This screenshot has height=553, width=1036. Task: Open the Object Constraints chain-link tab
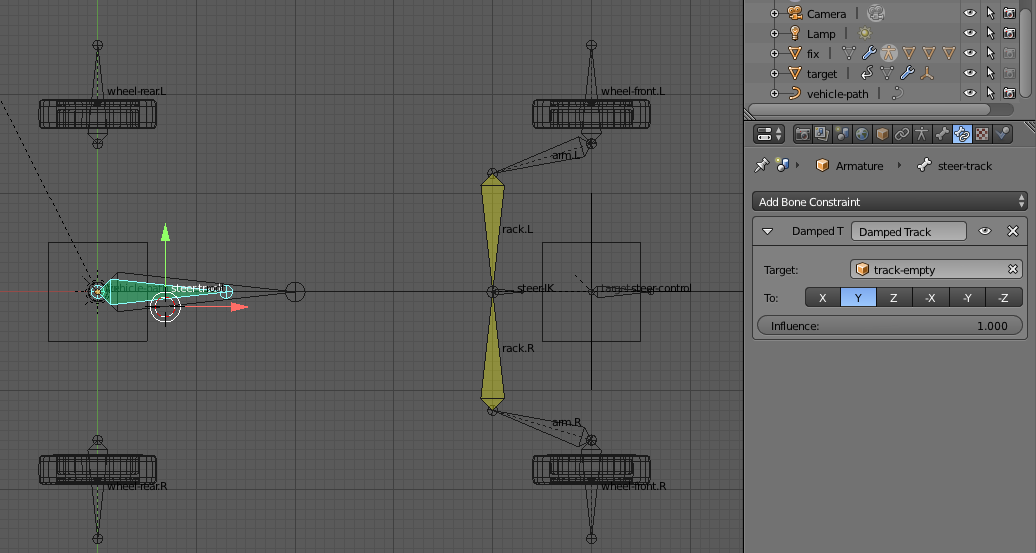coord(902,134)
